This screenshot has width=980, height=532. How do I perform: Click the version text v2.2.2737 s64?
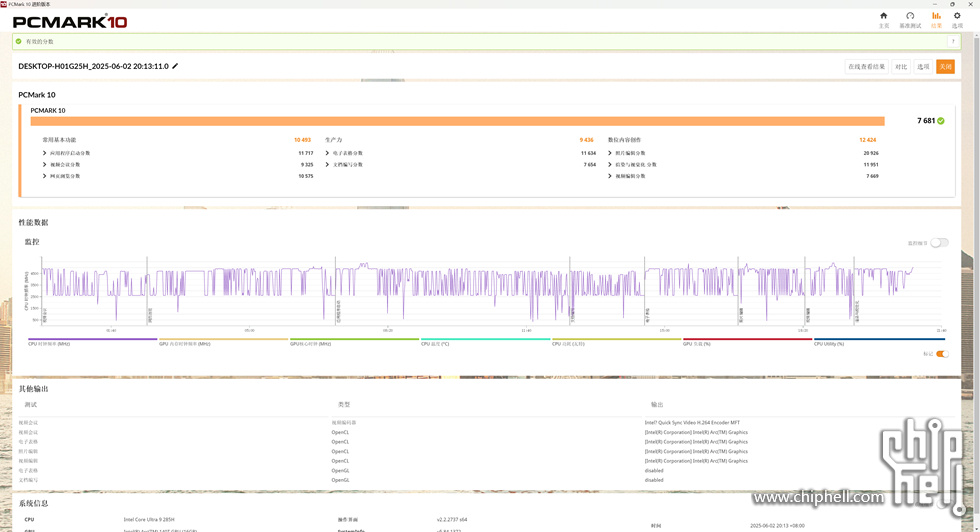(x=452, y=519)
